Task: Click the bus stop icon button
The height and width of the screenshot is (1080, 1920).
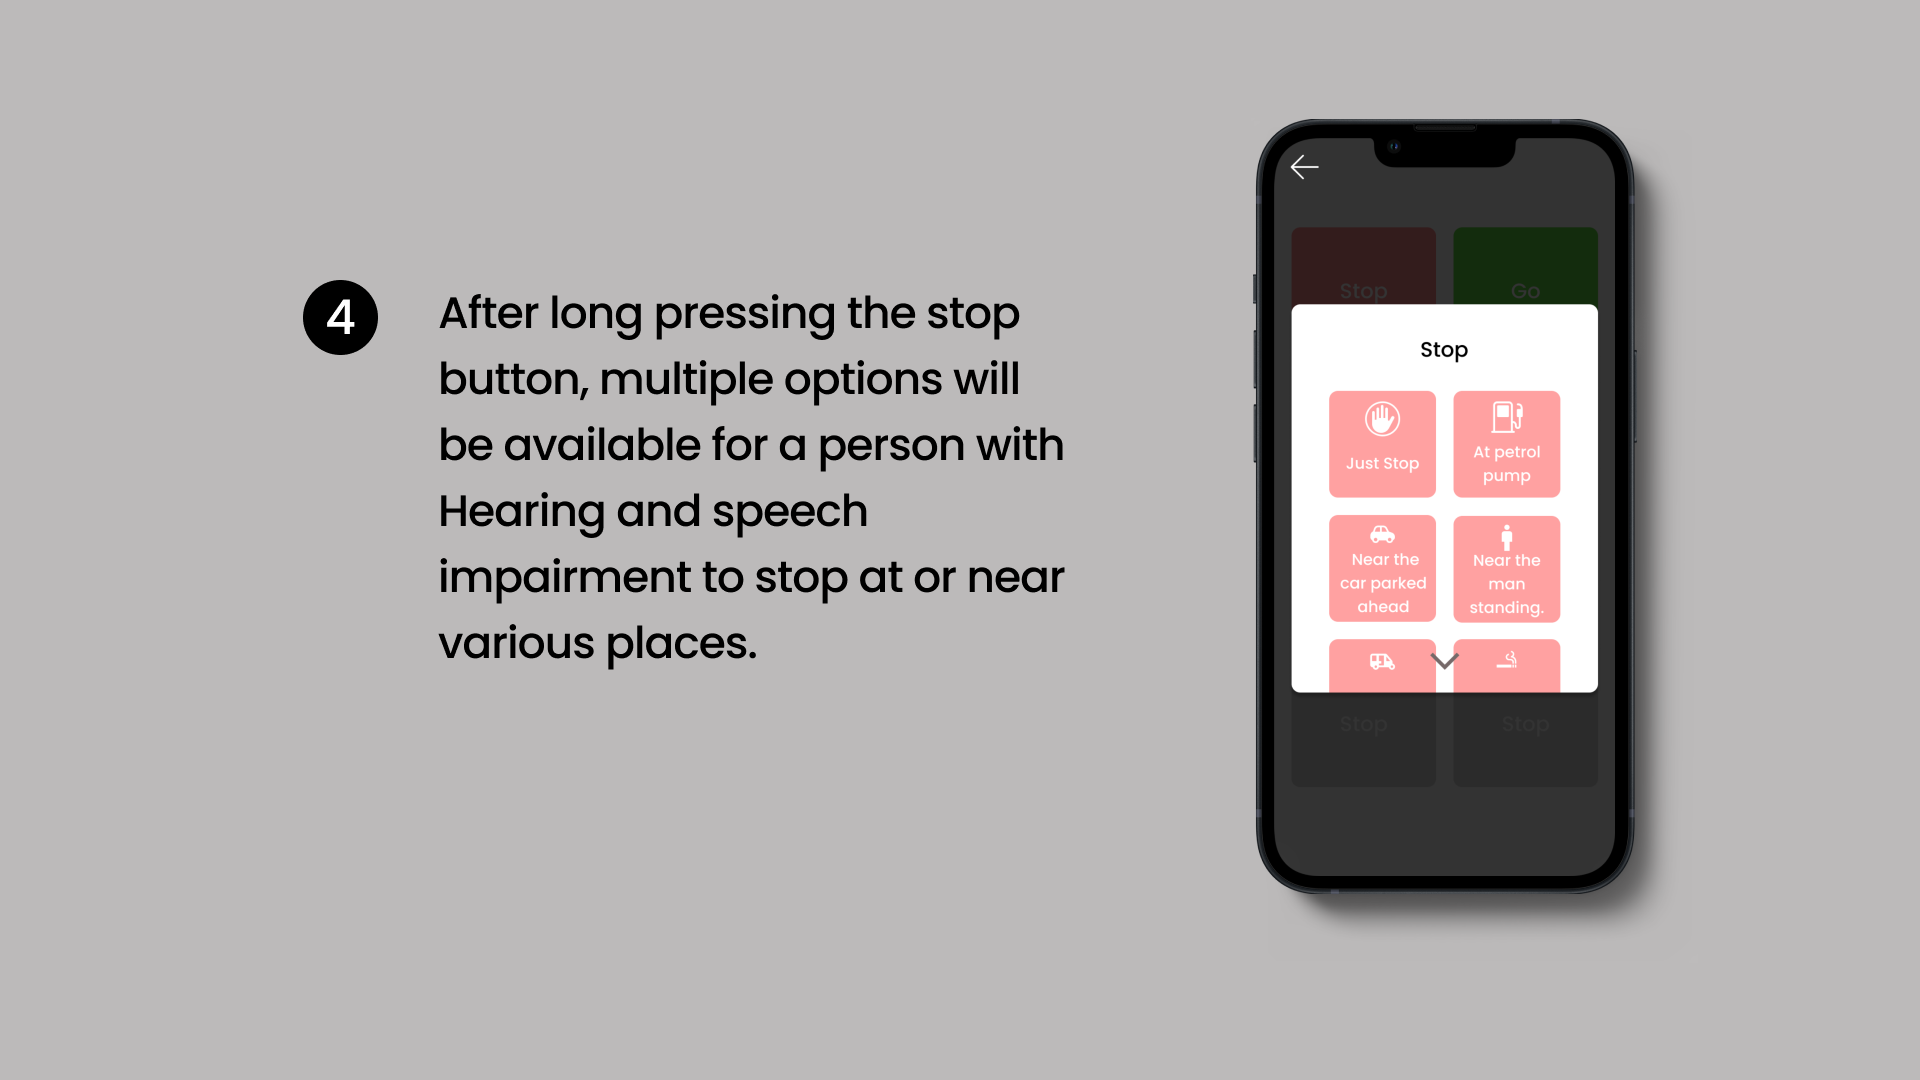Action: (x=1381, y=665)
